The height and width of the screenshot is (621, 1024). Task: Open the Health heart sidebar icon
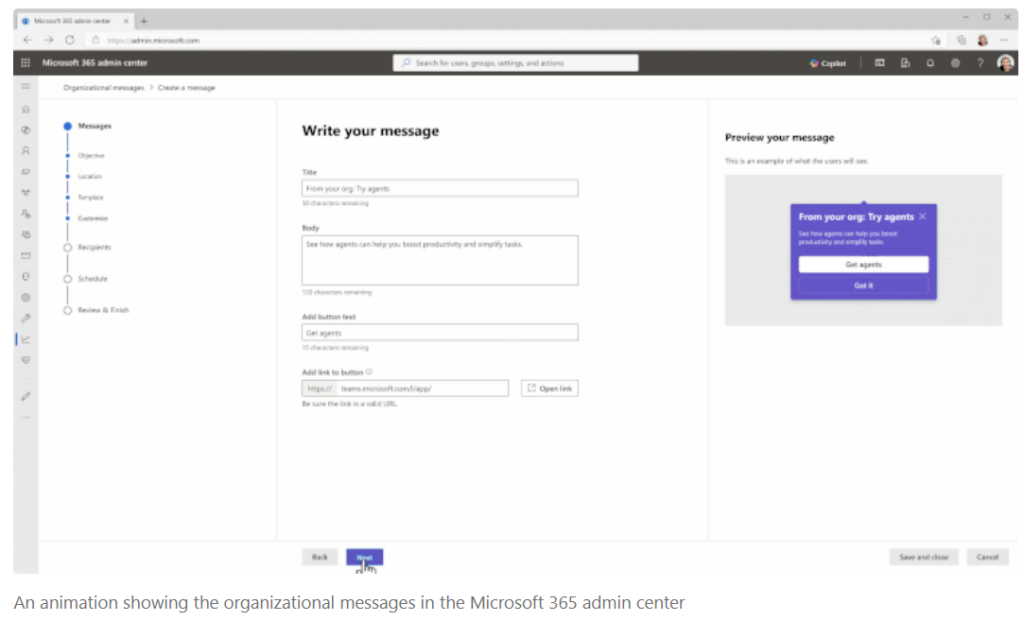25,360
